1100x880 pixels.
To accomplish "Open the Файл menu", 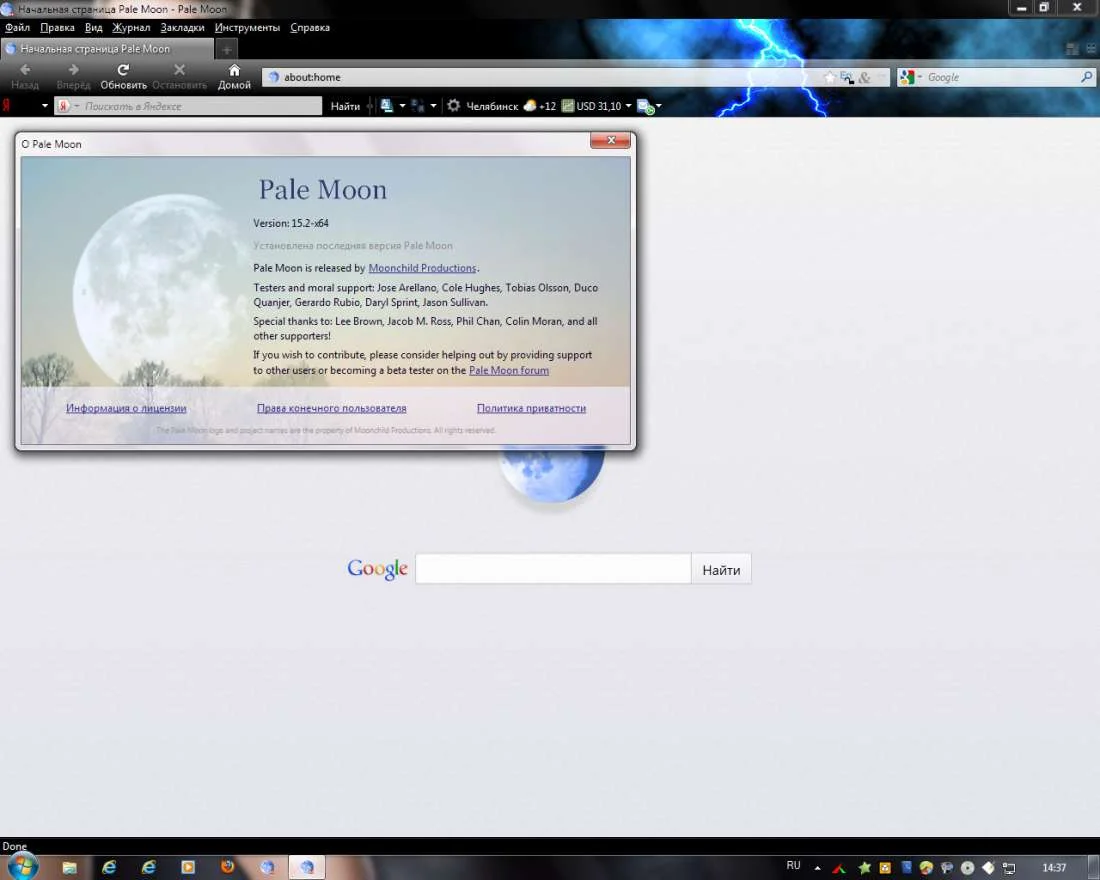I will [17, 27].
